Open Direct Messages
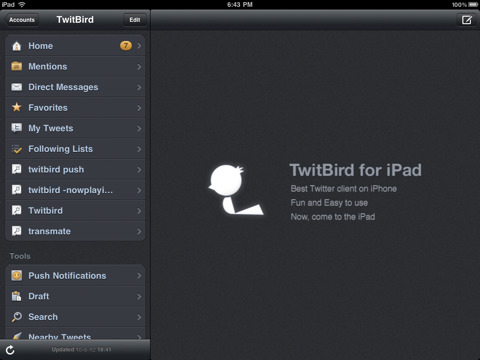Viewport: 480px width, 360px height. 75,87
